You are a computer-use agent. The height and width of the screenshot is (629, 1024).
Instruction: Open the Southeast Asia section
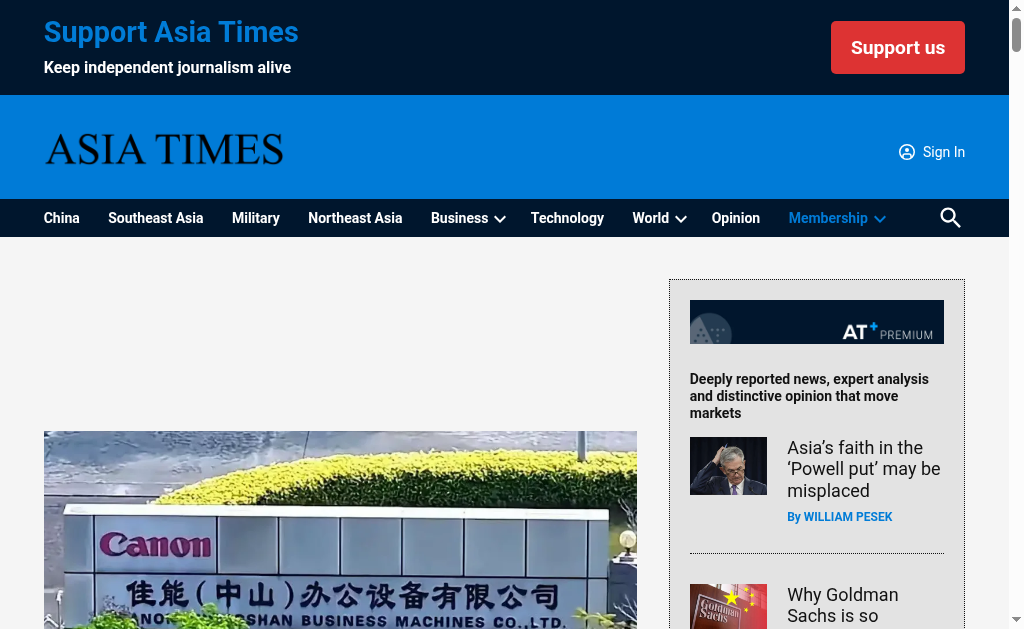(155, 218)
